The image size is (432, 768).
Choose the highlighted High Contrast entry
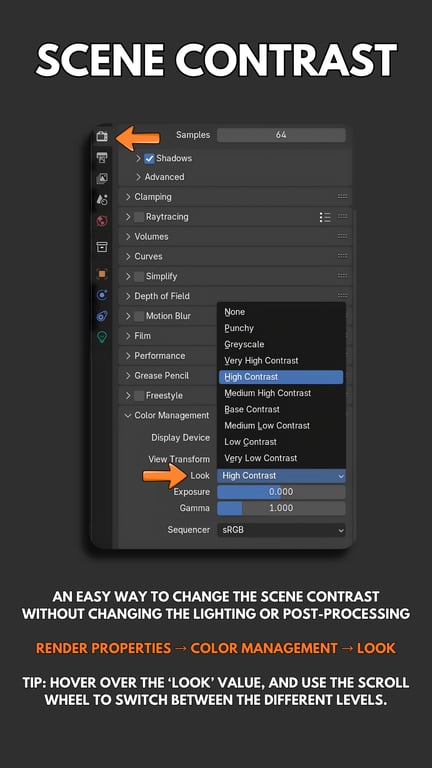point(281,377)
